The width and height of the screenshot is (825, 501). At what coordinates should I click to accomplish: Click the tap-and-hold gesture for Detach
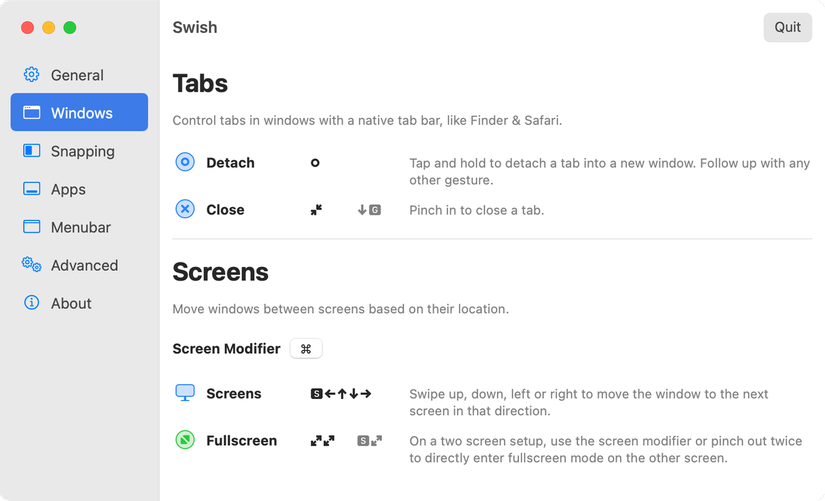pyautogui.click(x=315, y=163)
